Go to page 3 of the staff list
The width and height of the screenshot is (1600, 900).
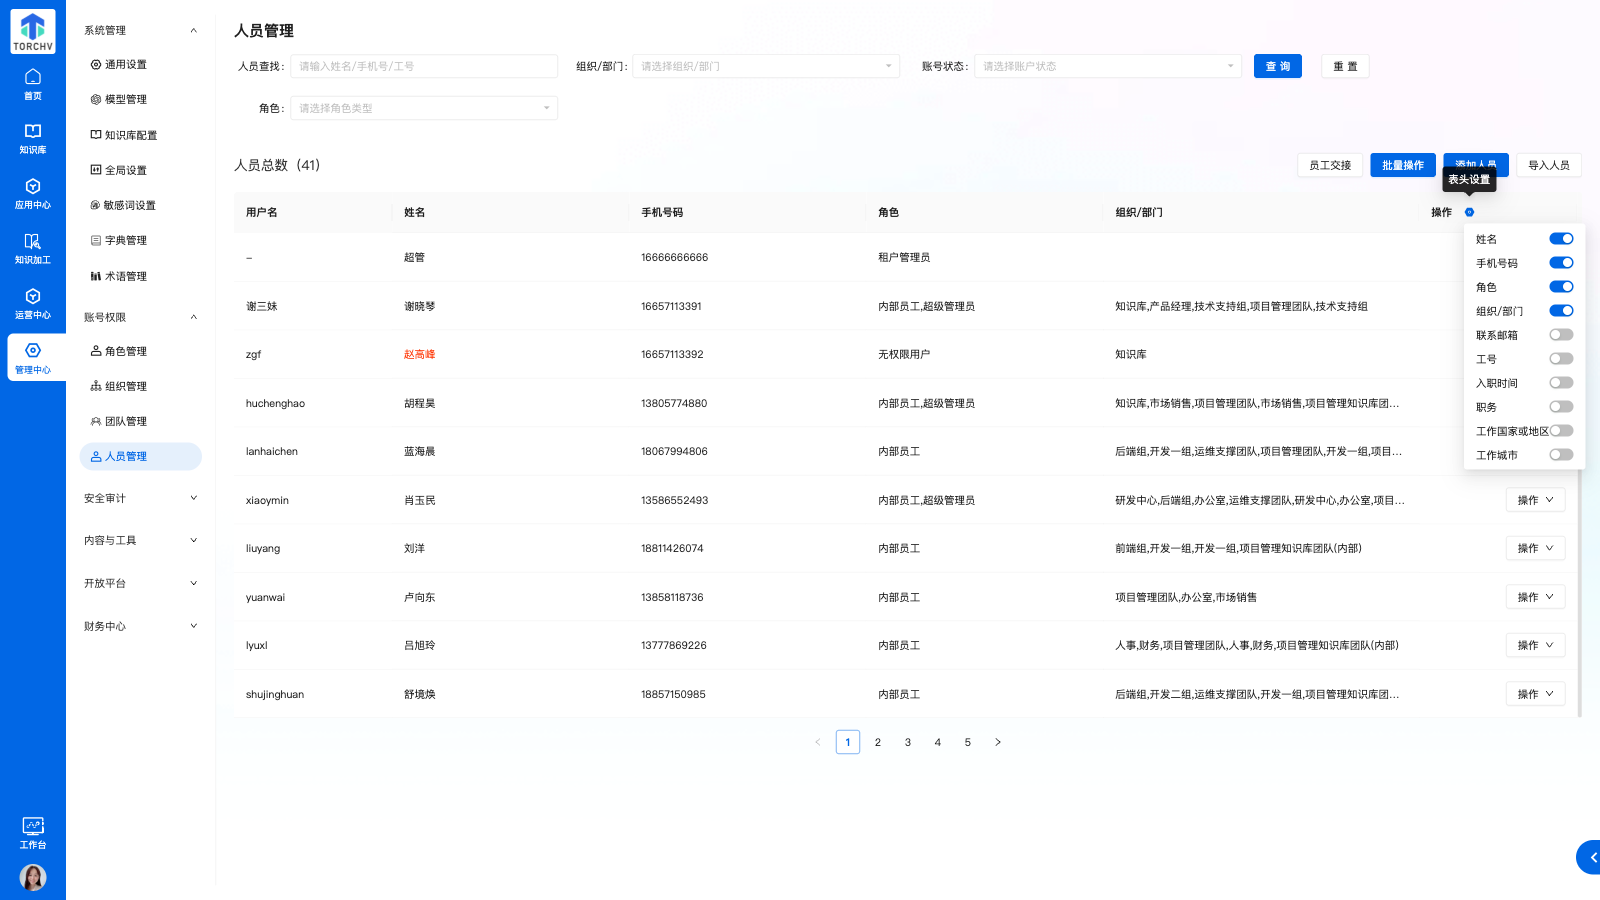click(x=907, y=742)
